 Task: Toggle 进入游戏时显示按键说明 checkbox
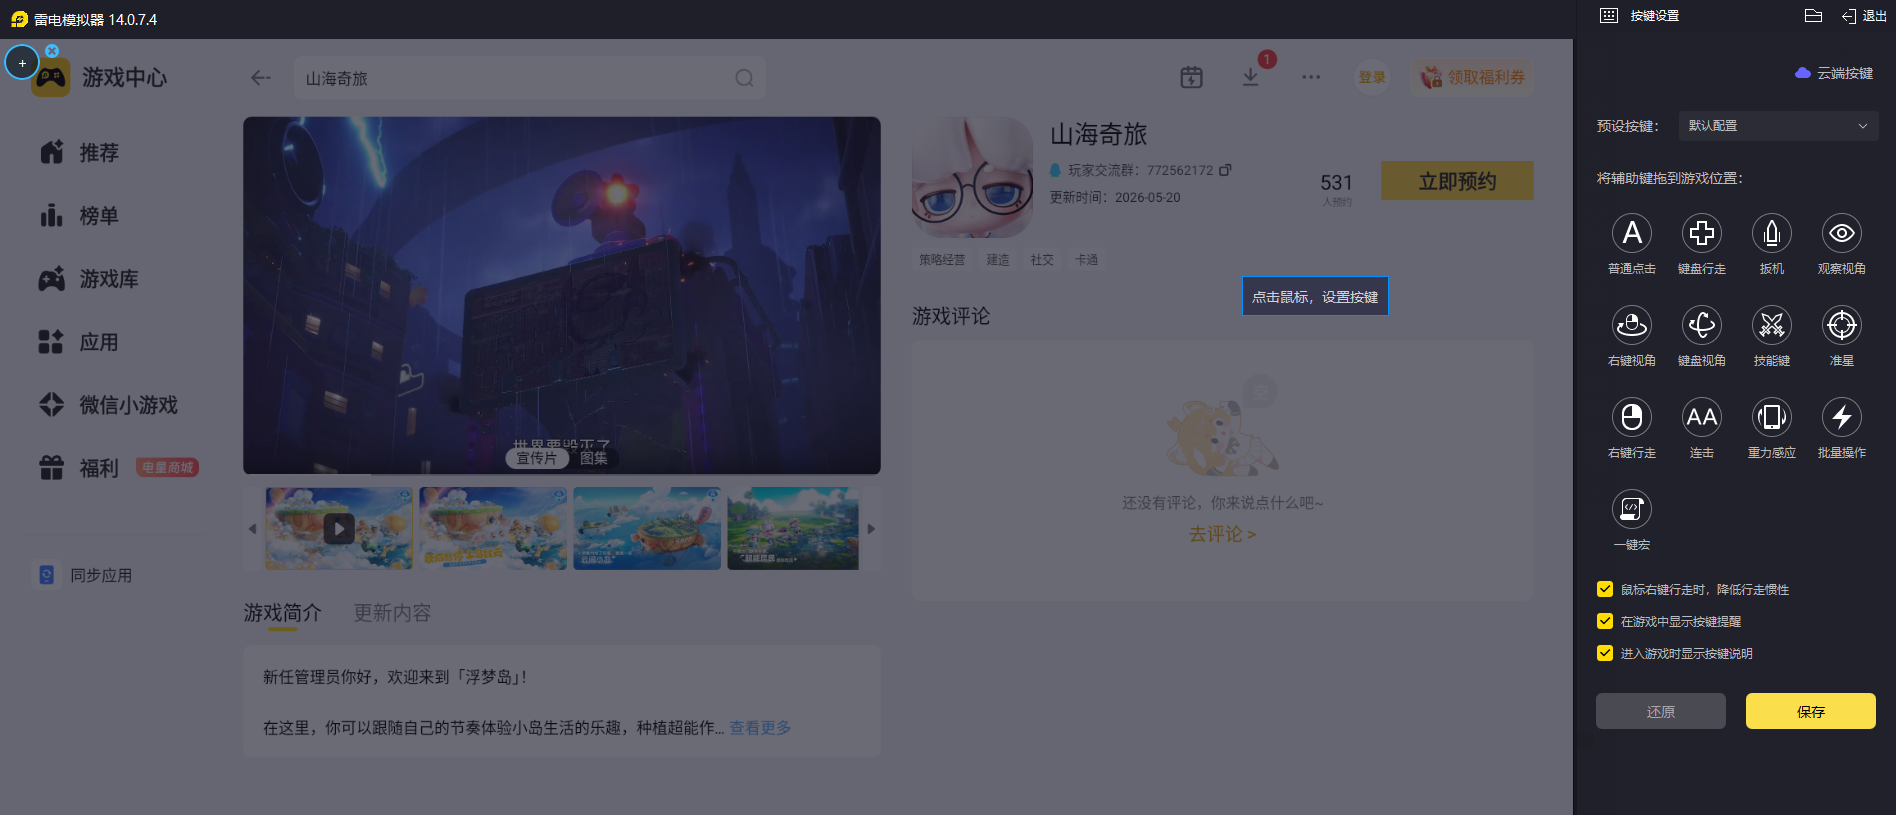(1605, 653)
